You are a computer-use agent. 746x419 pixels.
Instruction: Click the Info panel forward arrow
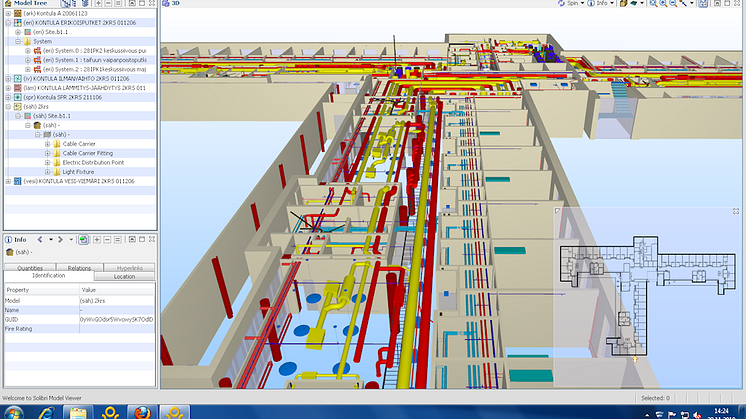pos(60,239)
